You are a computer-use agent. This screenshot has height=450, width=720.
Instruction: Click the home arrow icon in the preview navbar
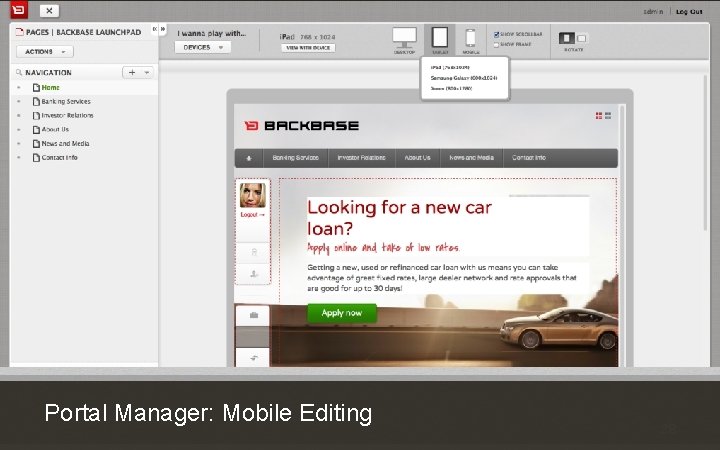click(x=249, y=158)
